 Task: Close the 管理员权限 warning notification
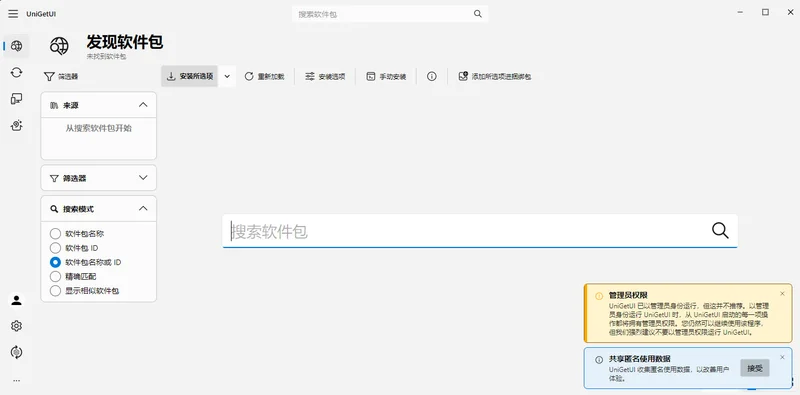pyautogui.click(x=783, y=293)
